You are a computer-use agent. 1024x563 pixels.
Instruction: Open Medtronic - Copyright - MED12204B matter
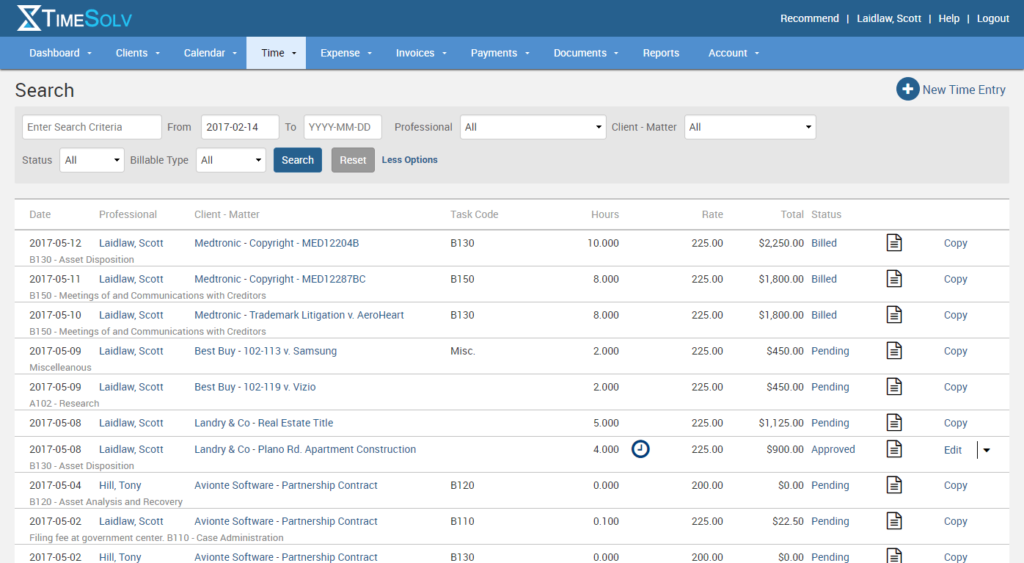pyautogui.click(x=276, y=243)
